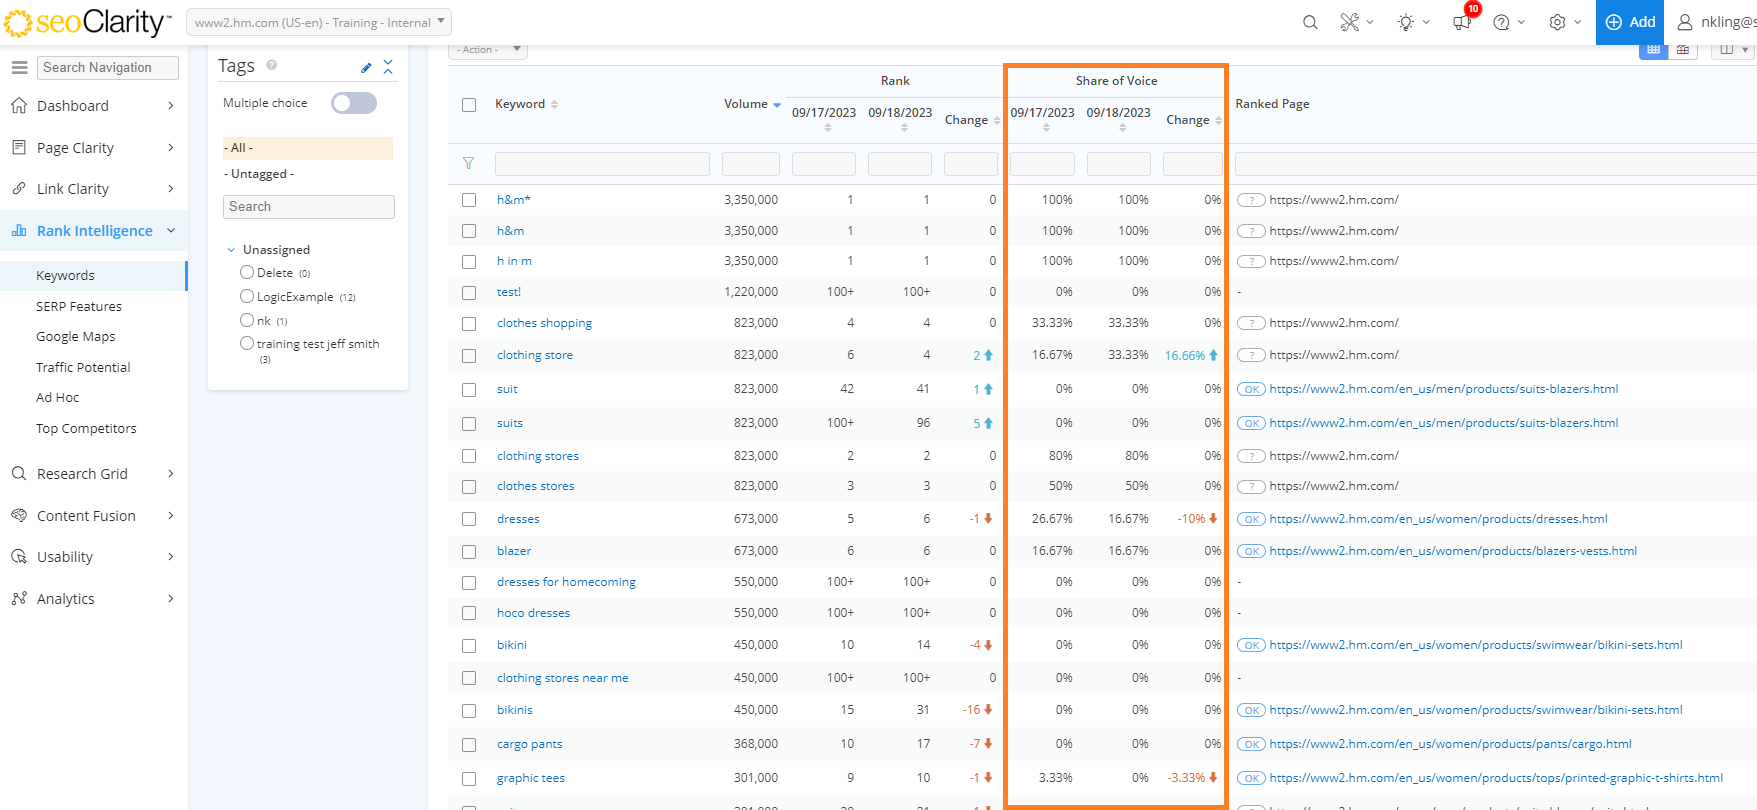Image resolution: width=1757 pixels, height=810 pixels.
Task: Check the box for keyword 'clothing store'
Action: coord(469,356)
